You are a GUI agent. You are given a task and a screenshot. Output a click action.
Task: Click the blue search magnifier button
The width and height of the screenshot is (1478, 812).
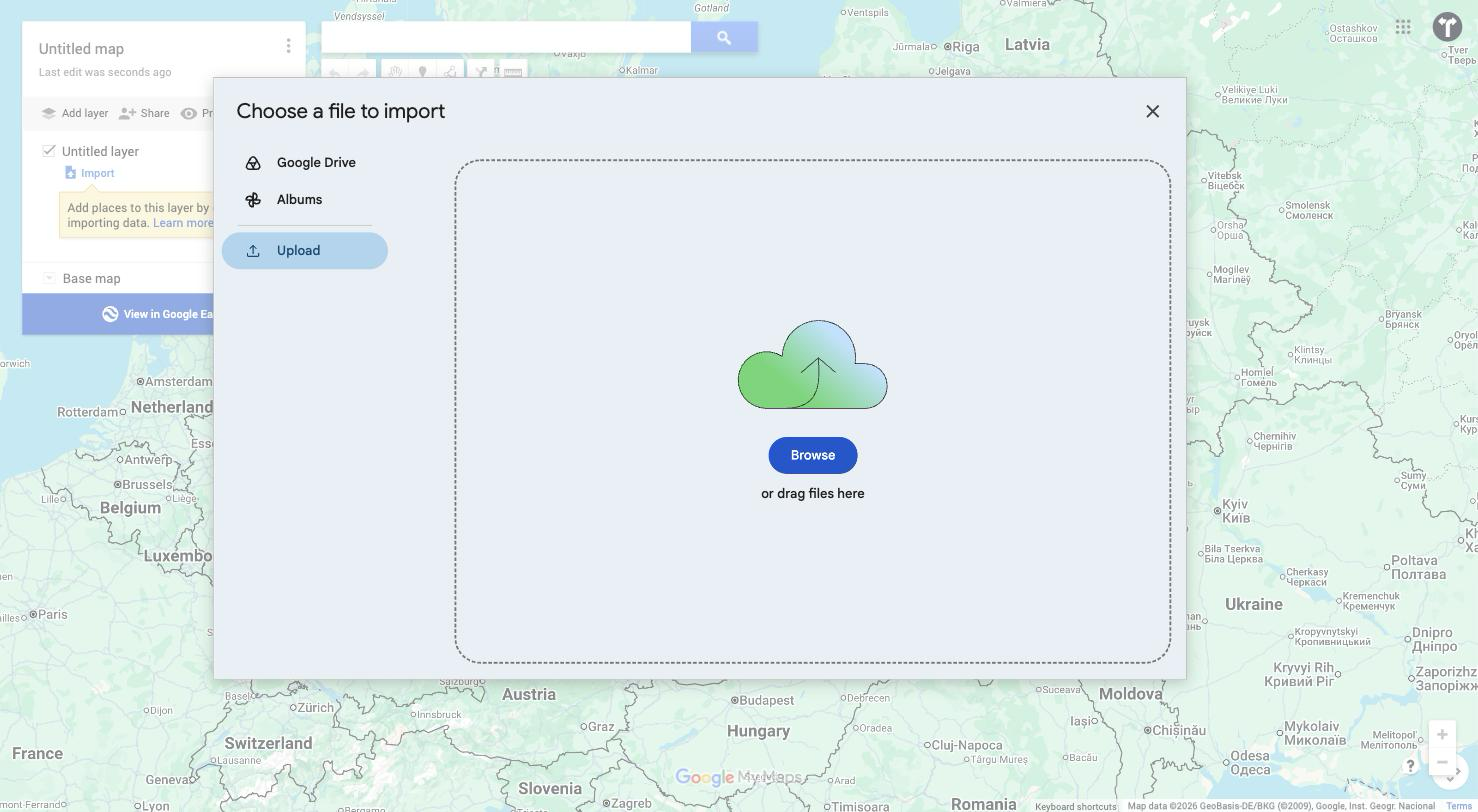pos(724,37)
